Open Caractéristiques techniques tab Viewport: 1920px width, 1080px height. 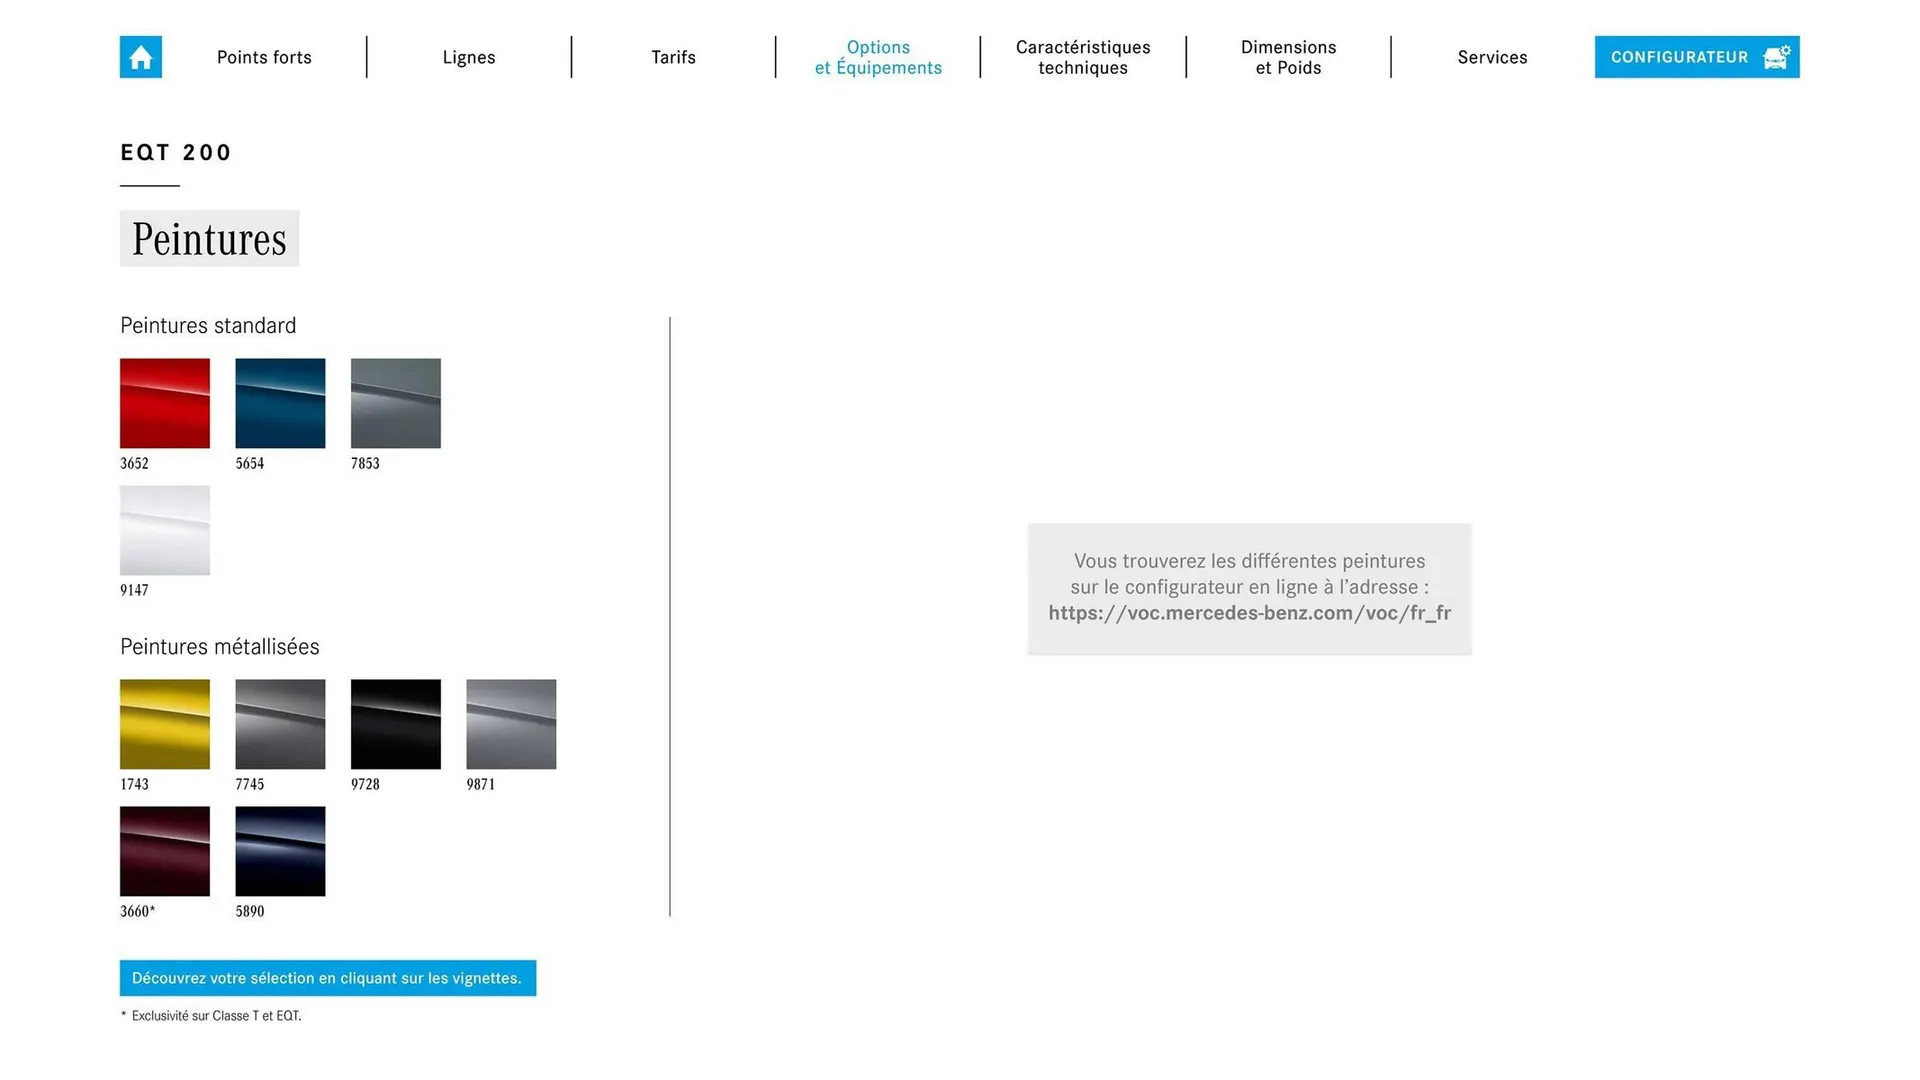pyautogui.click(x=1083, y=57)
